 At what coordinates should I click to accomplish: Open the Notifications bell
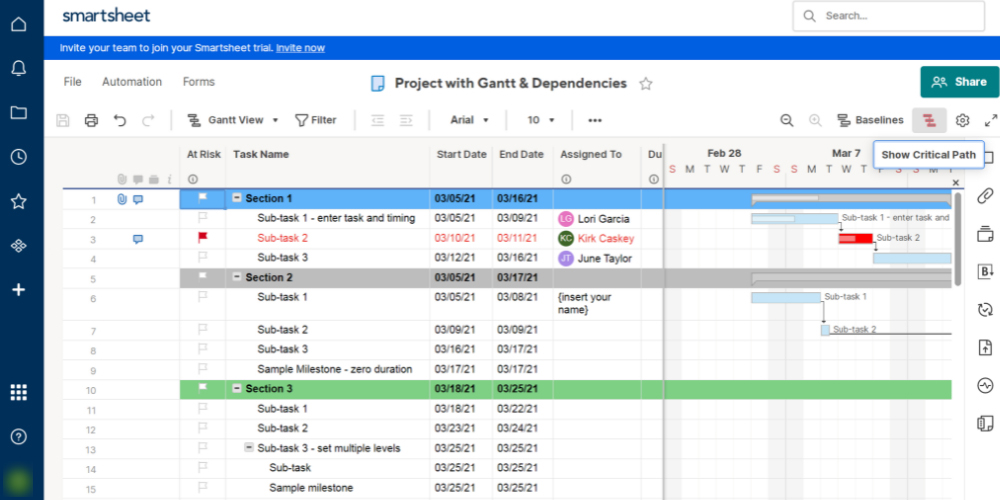[19, 69]
